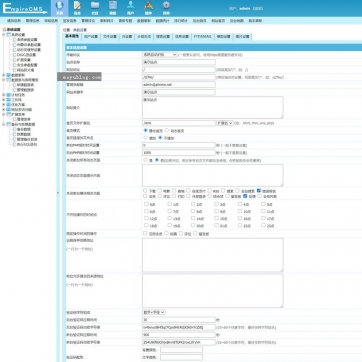Open the Plugin tools icon in header
This screenshot has width=362, height=362.
[x=148, y=8]
